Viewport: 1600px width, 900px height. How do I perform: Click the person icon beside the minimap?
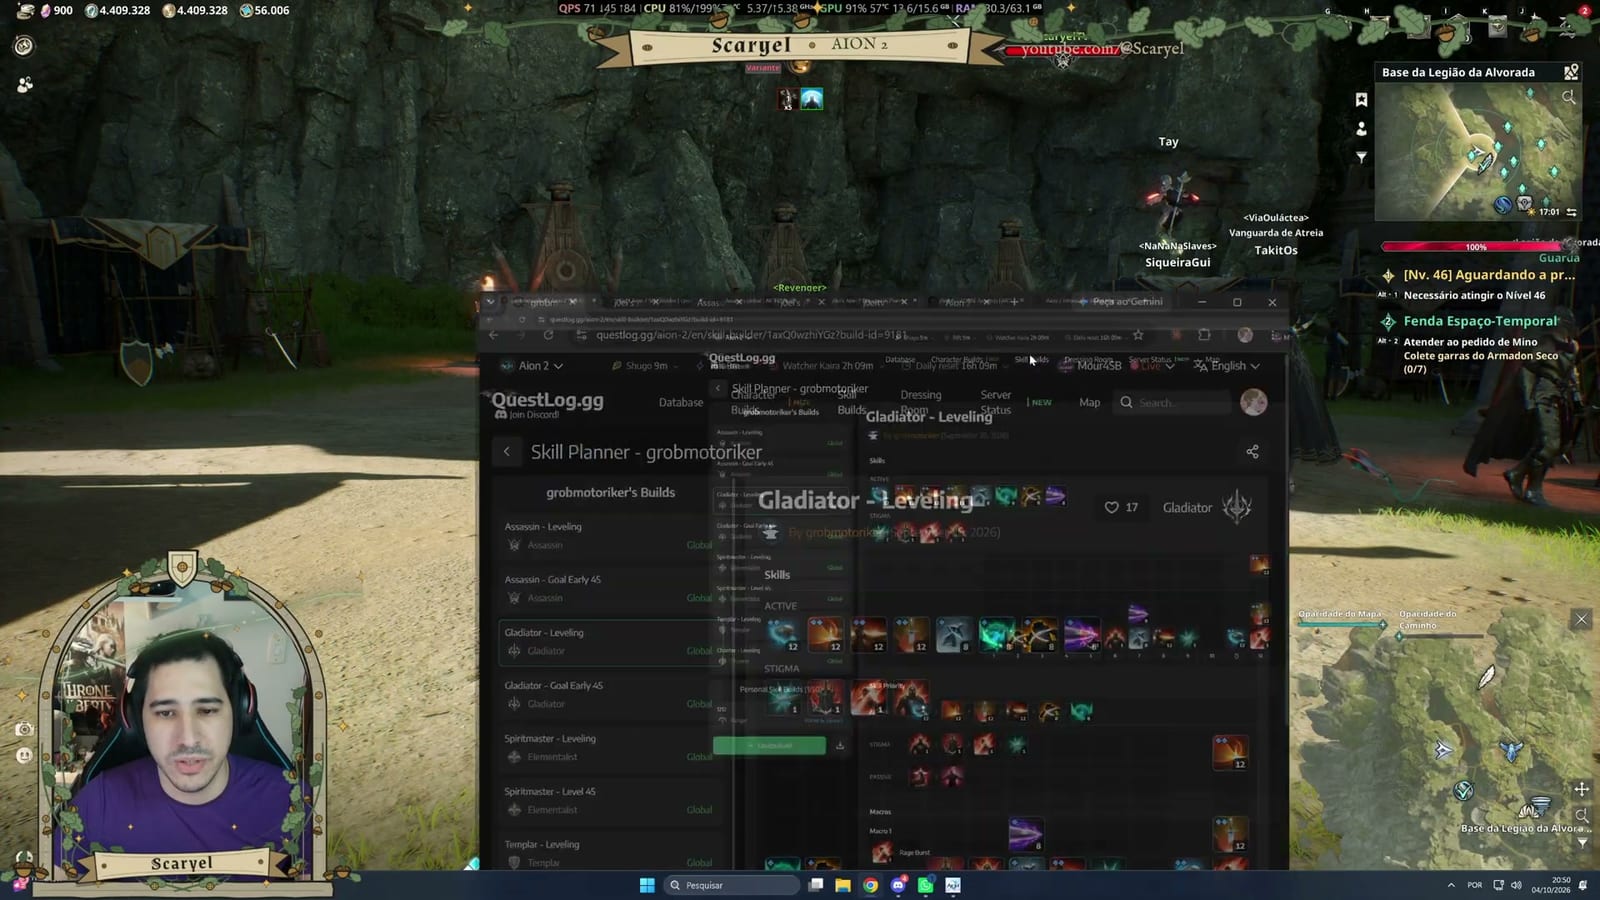pos(1361,129)
